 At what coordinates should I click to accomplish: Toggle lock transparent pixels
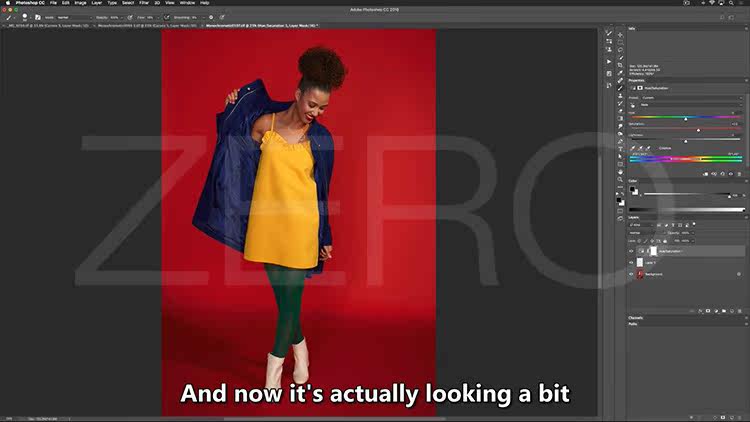(639, 241)
